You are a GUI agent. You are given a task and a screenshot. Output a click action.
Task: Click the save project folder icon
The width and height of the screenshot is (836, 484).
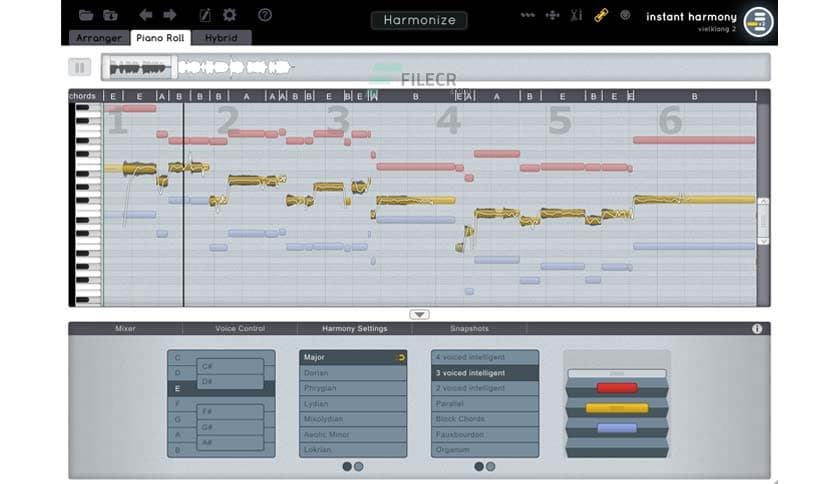[110, 15]
